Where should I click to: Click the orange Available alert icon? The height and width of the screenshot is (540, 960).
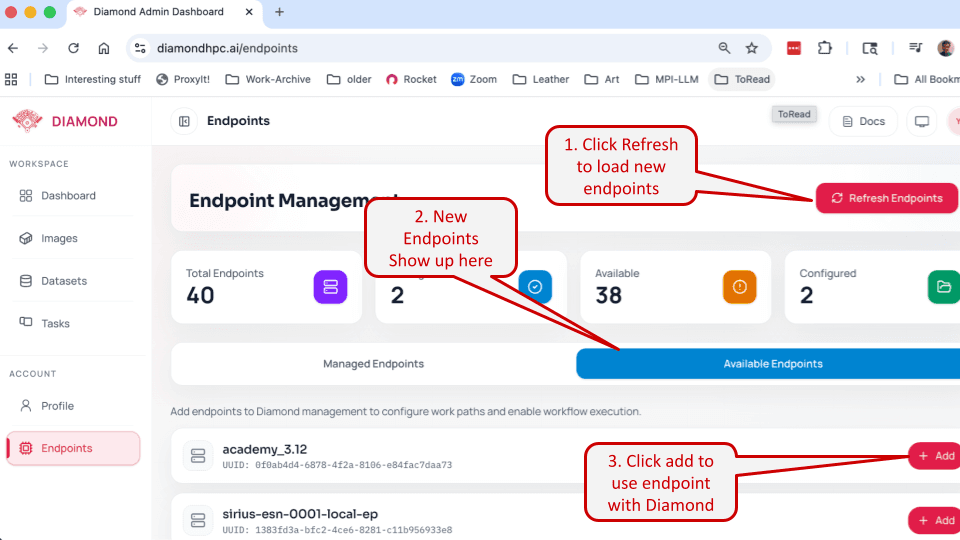coord(740,287)
